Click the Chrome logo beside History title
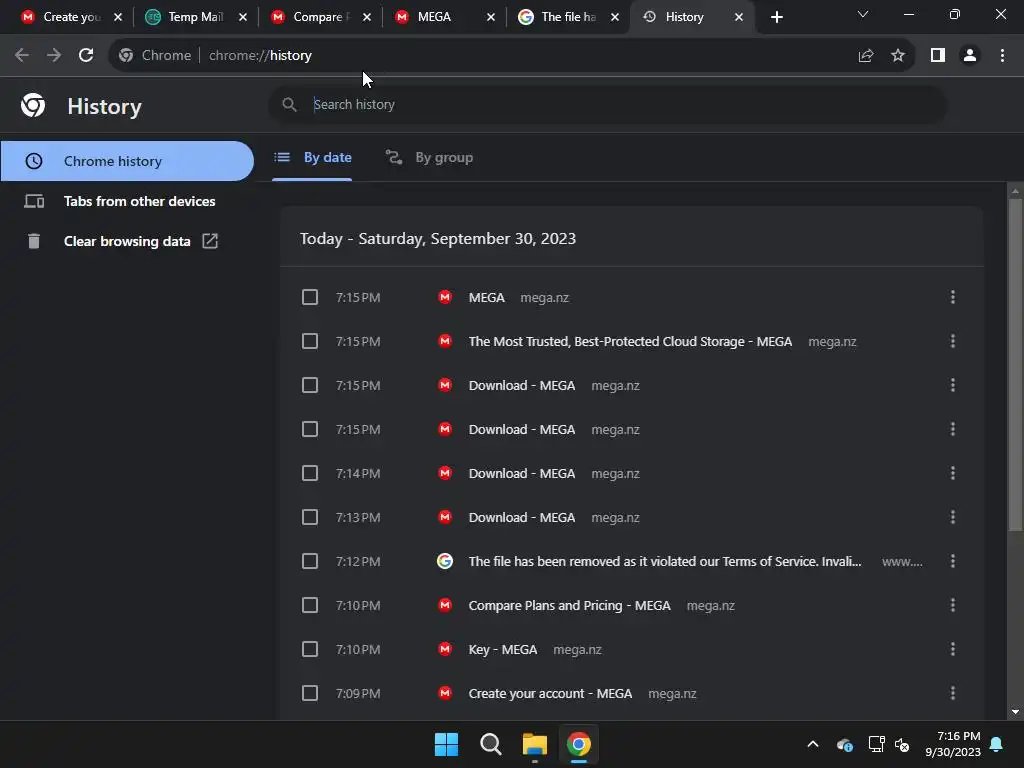 click(x=33, y=105)
